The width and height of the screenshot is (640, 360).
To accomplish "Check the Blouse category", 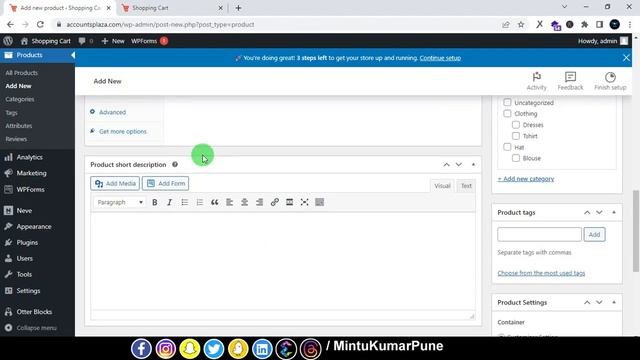I will 516,158.
